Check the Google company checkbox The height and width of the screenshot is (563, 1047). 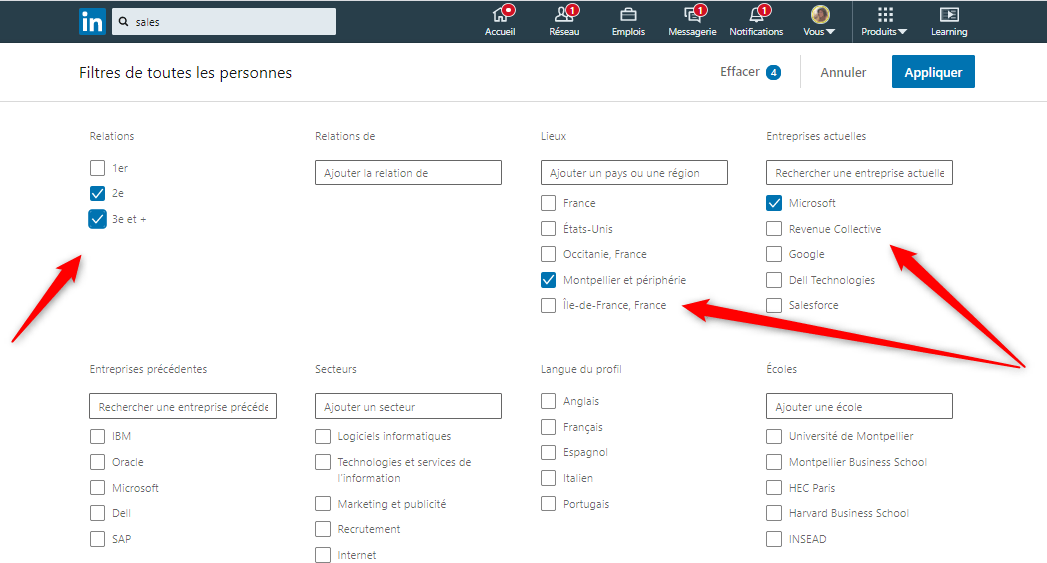[774, 254]
